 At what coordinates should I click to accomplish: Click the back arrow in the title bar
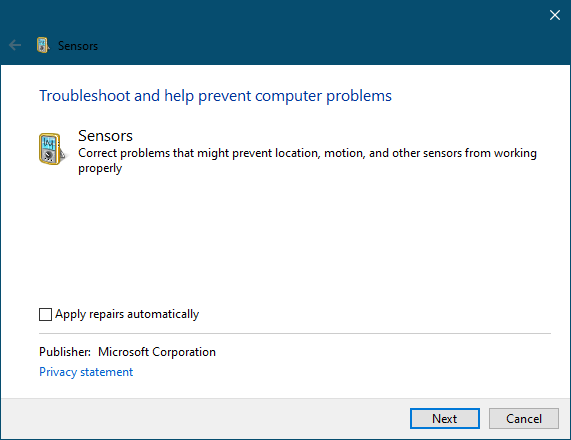15,46
